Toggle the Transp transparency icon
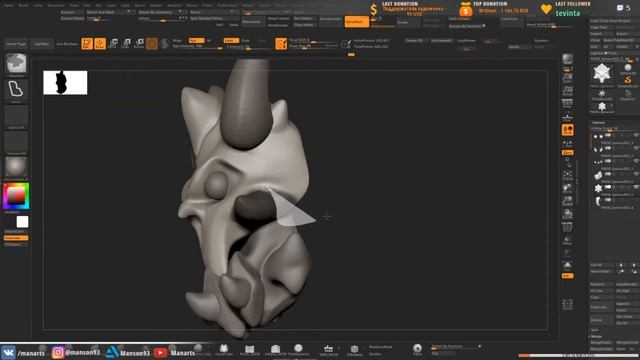Image resolution: width=640 pixels, height=360 pixels. coord(567,240)
